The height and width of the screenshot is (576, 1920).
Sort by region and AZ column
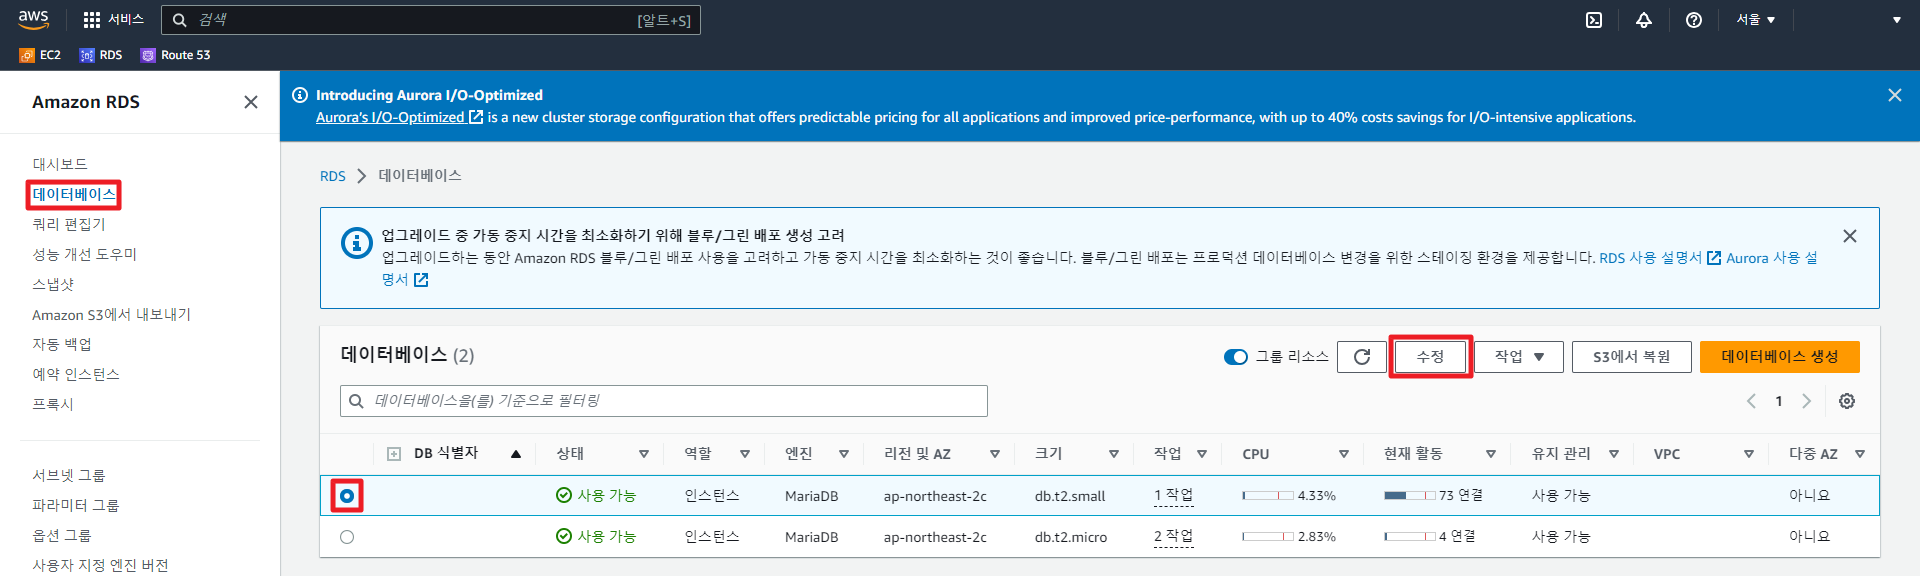pyautogui.click(x=995, y=454)
